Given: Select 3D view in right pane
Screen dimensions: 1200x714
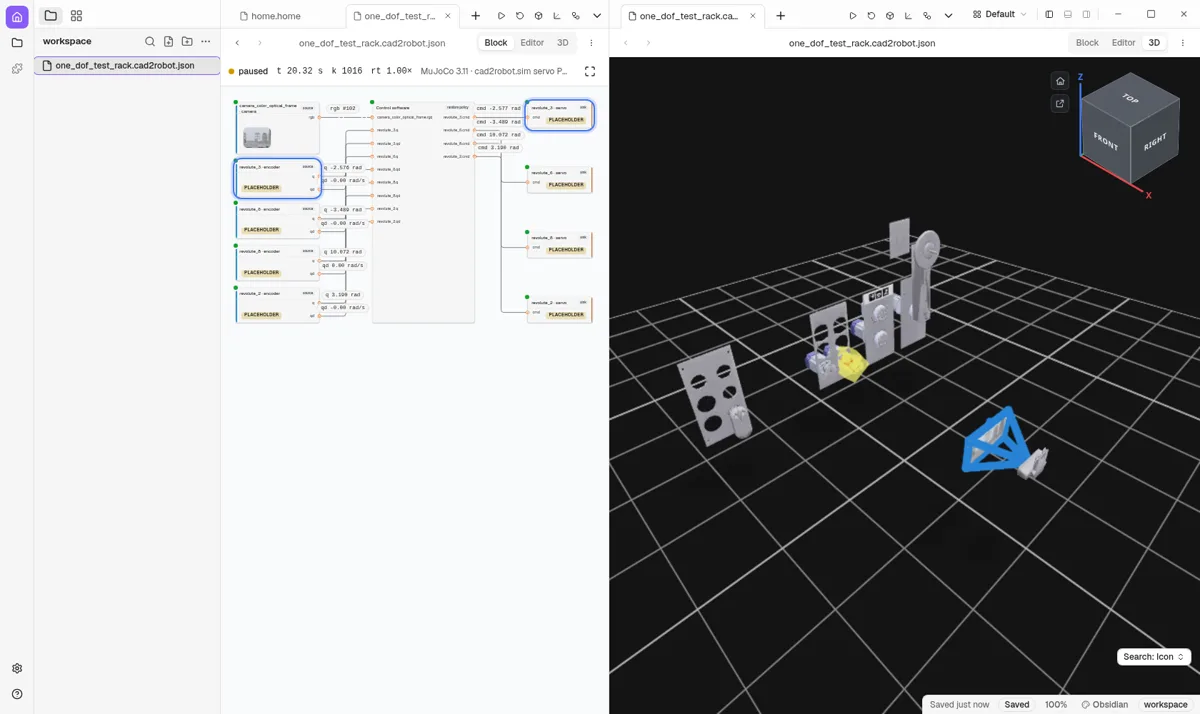Looking at the screenshot, I should coord(1154,43).
